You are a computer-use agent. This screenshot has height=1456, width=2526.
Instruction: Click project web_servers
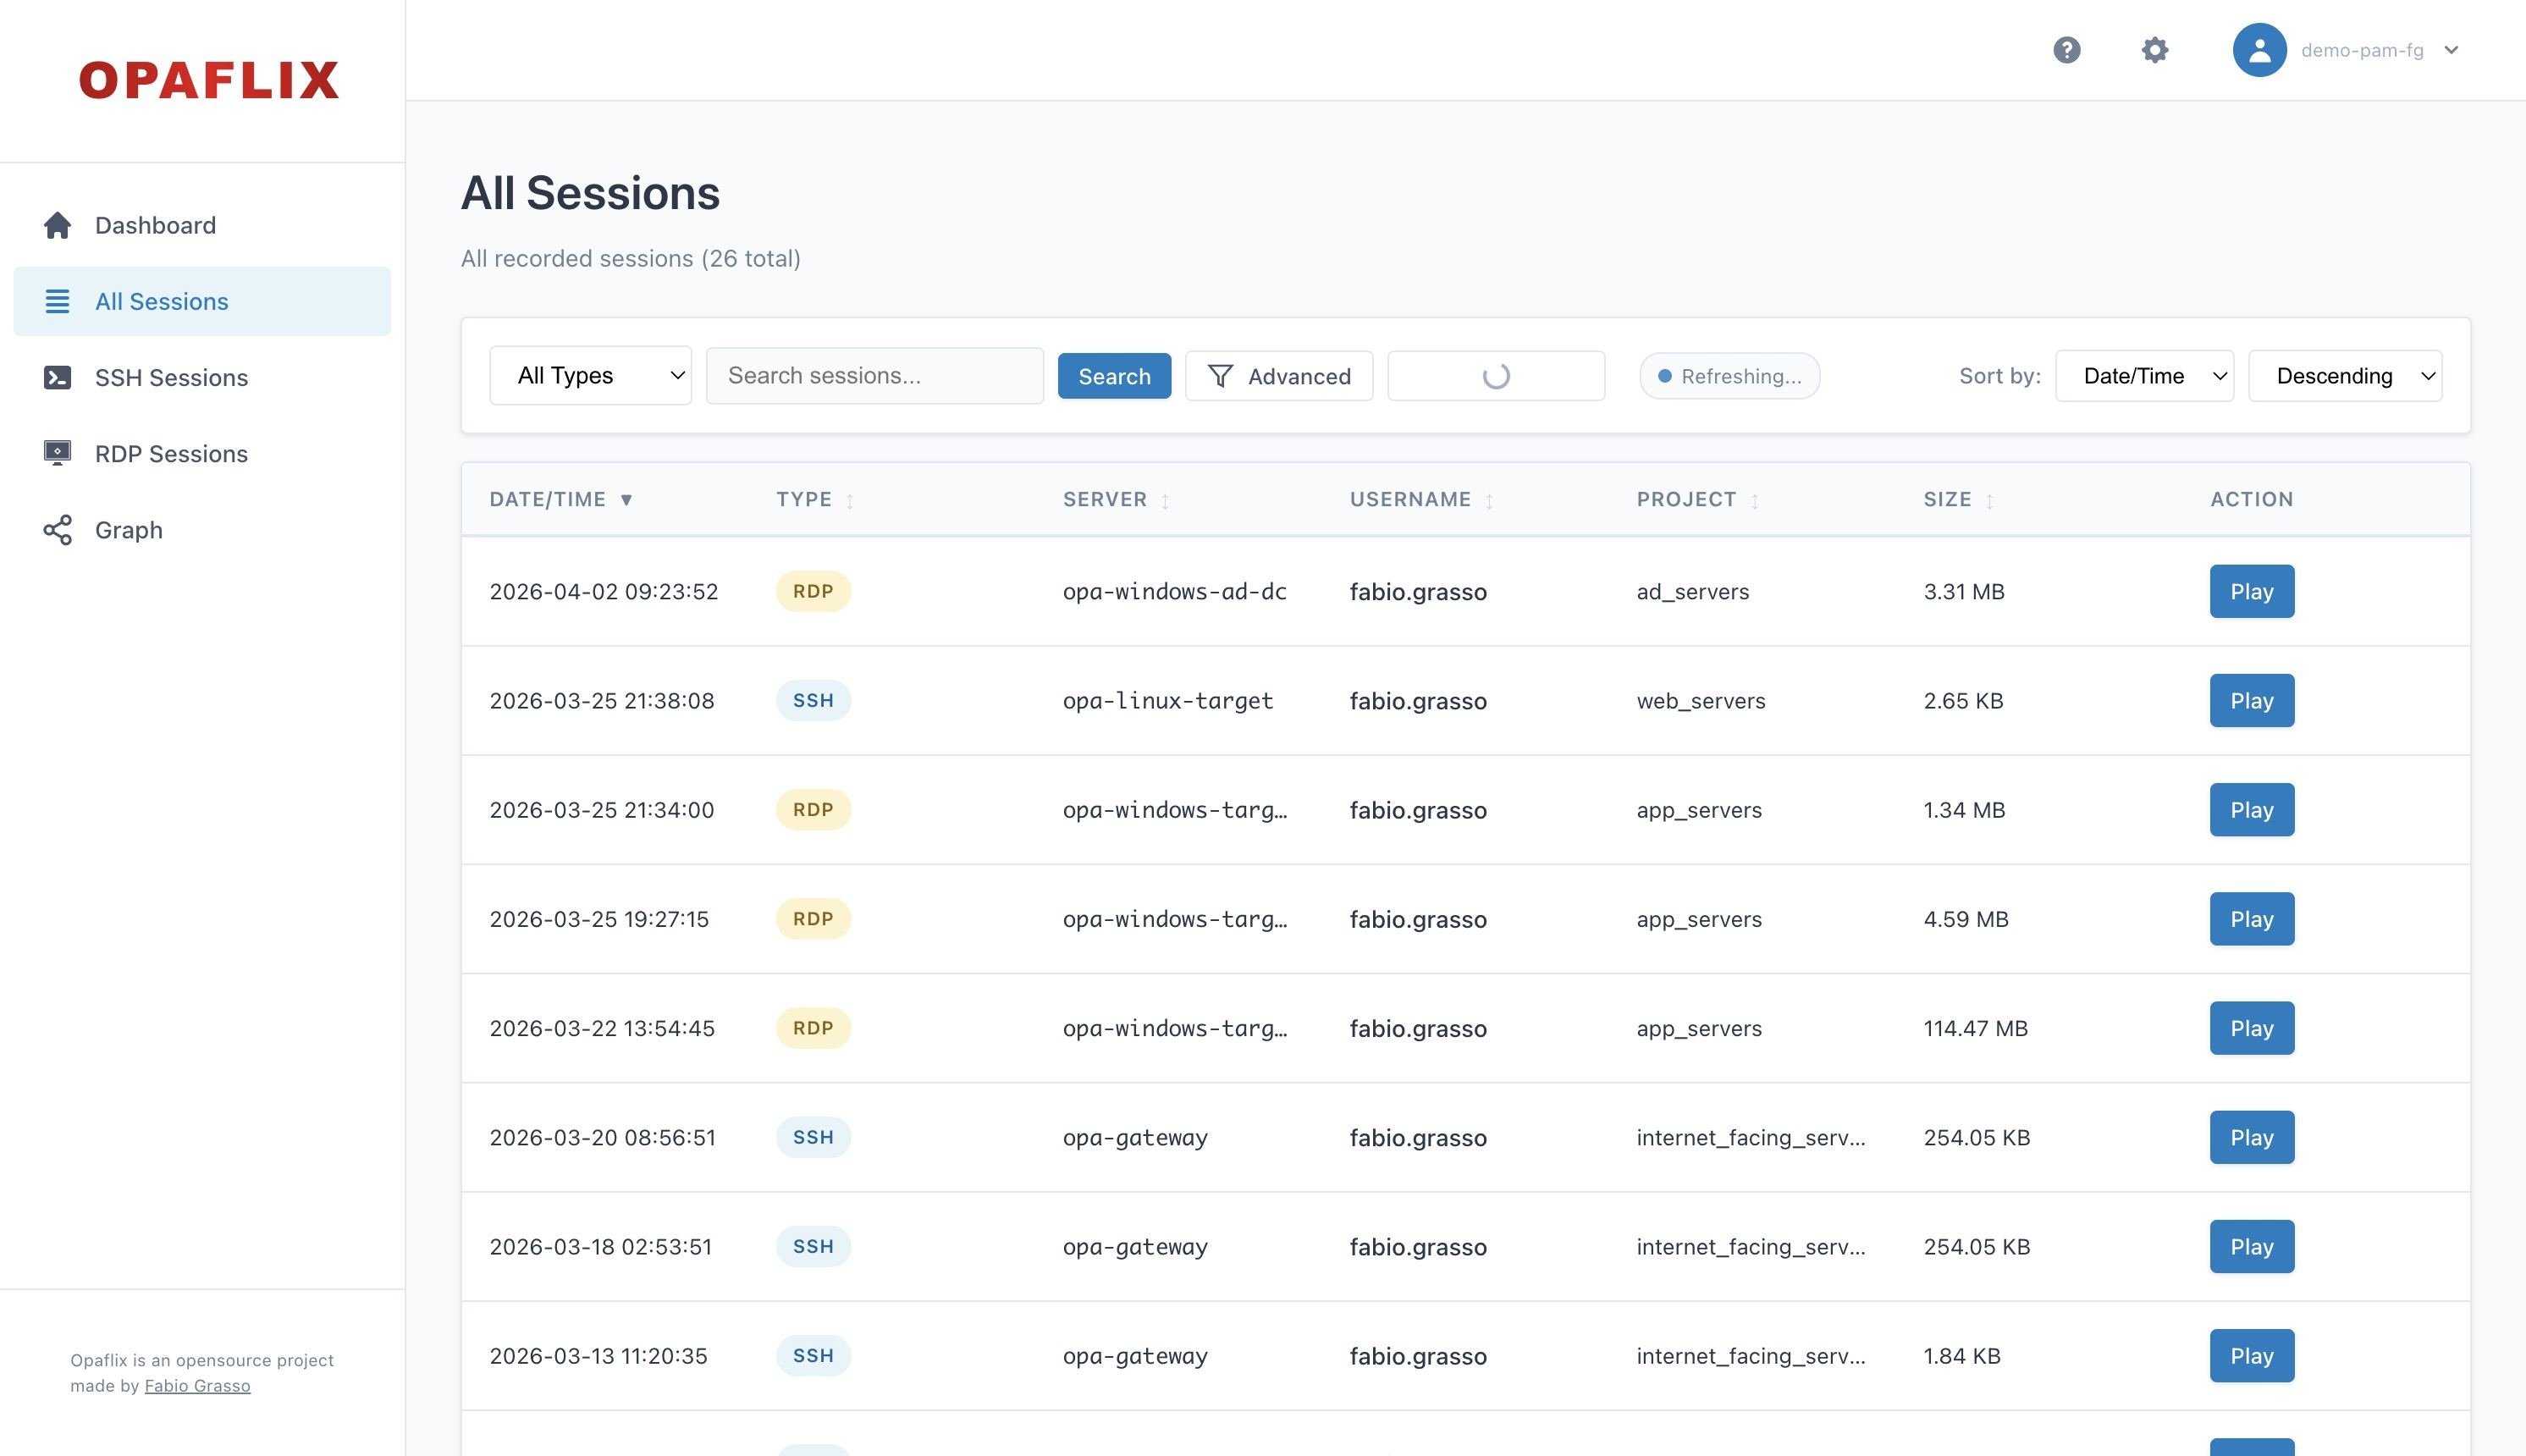1700,700
